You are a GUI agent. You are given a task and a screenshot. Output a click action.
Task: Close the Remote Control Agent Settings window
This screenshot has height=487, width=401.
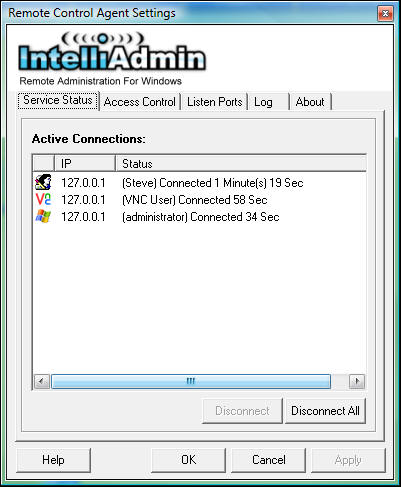click(385, 13)
